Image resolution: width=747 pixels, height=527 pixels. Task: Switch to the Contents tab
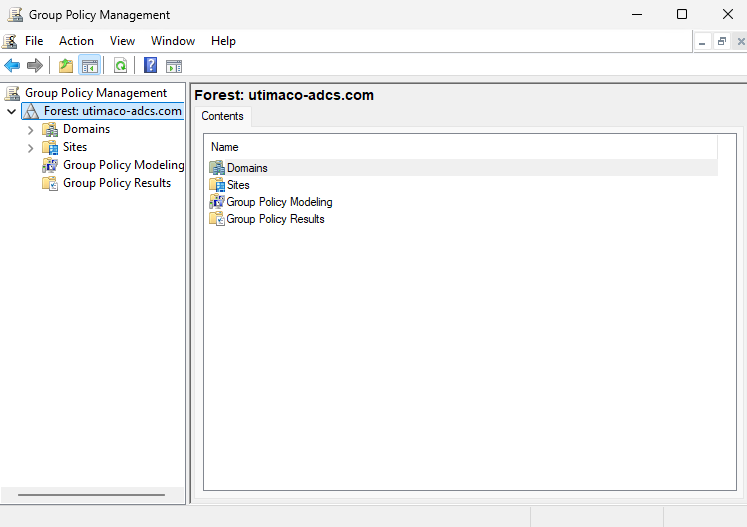[222, 116]
